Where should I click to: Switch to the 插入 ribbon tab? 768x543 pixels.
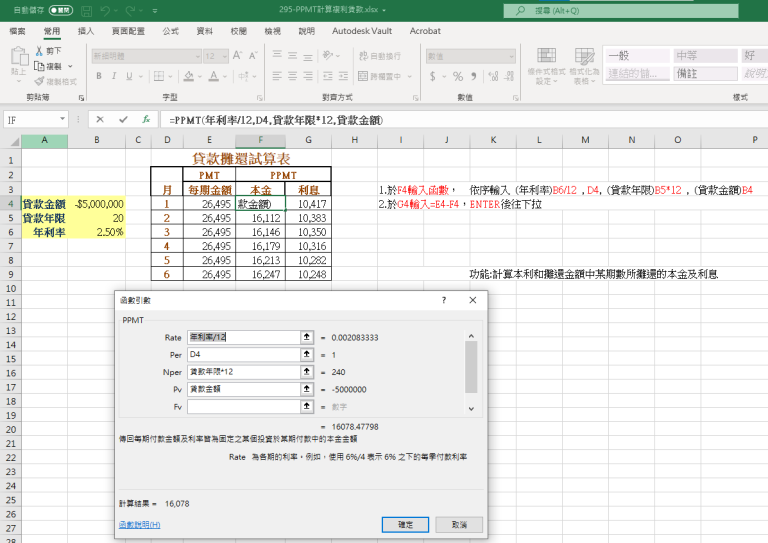(x=86, y=31)
